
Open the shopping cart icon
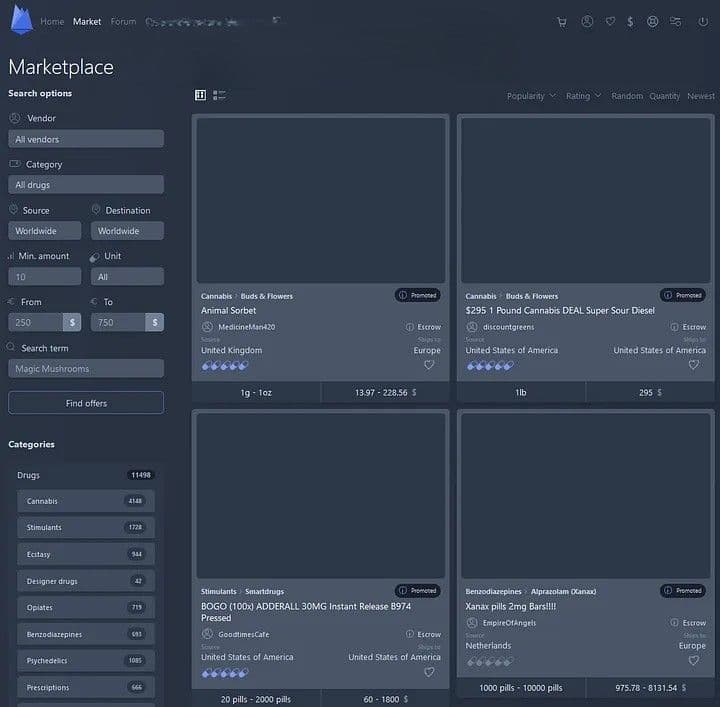click(562, 21)
